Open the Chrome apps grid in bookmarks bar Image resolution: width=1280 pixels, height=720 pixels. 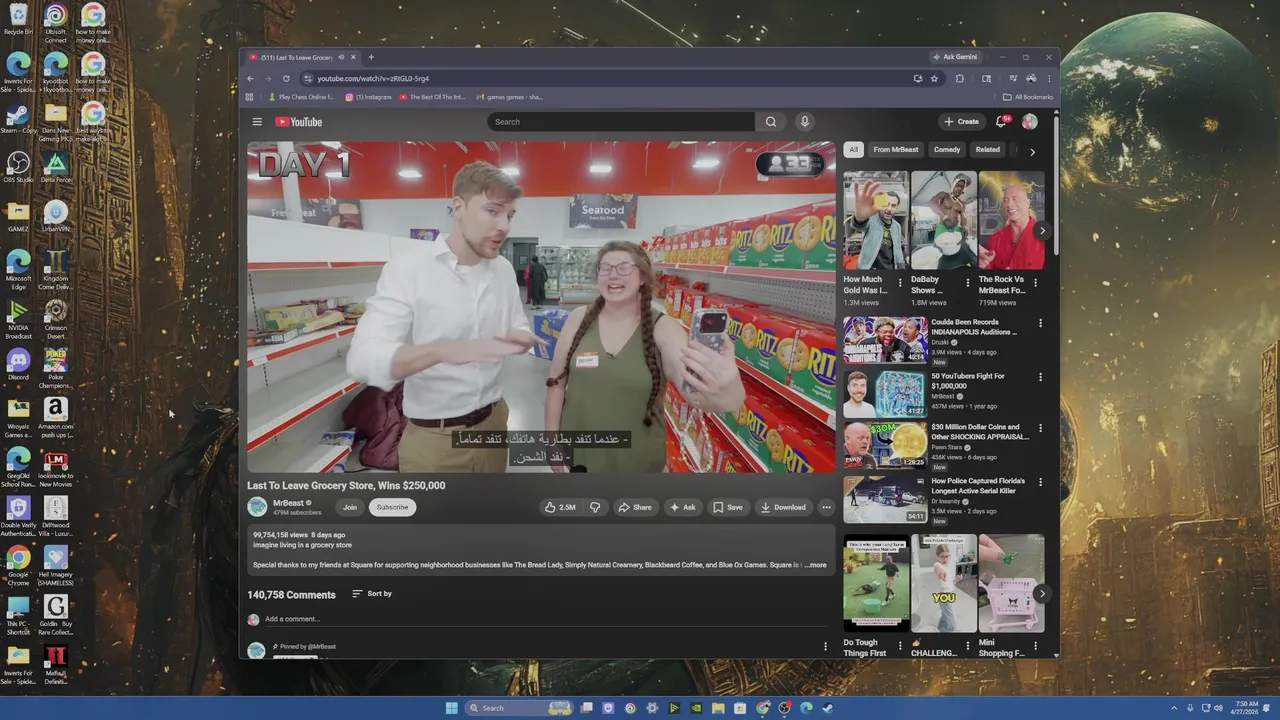coord(249,97)
